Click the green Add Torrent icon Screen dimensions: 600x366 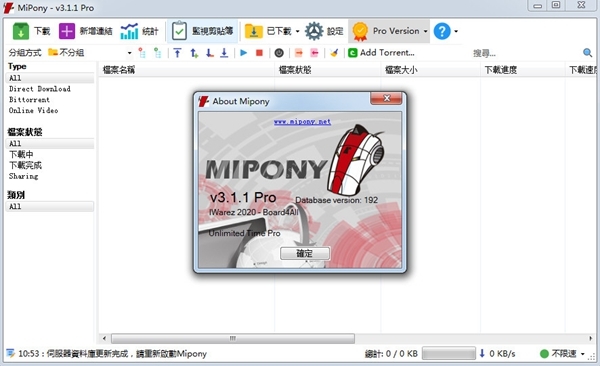[x=353, y=53]
